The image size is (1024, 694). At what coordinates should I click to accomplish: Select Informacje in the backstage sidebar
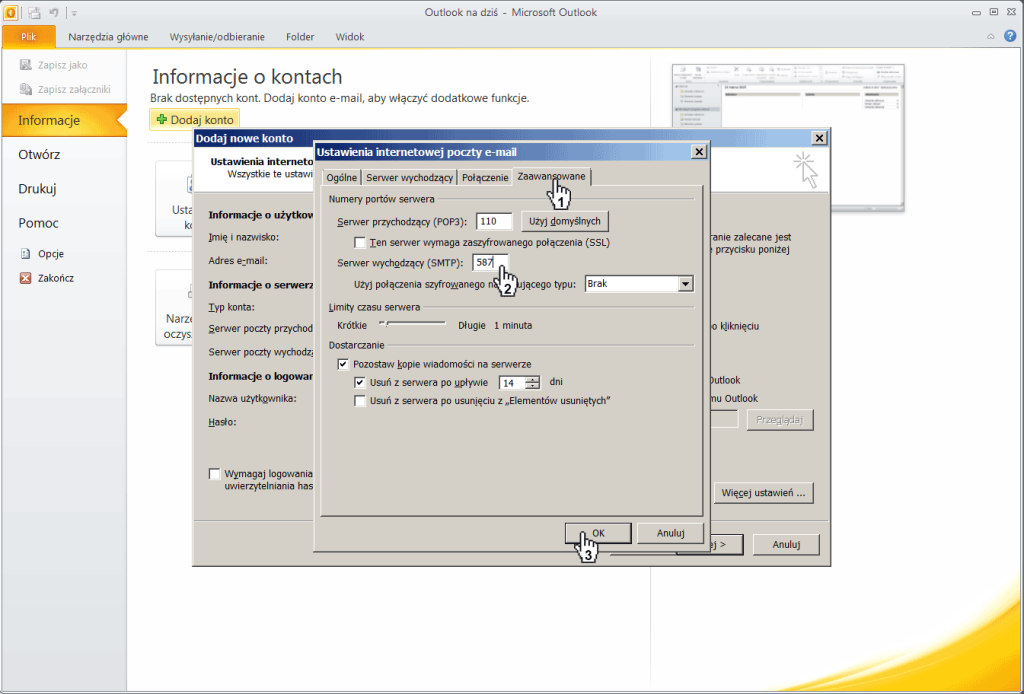(x=64, y=120)
